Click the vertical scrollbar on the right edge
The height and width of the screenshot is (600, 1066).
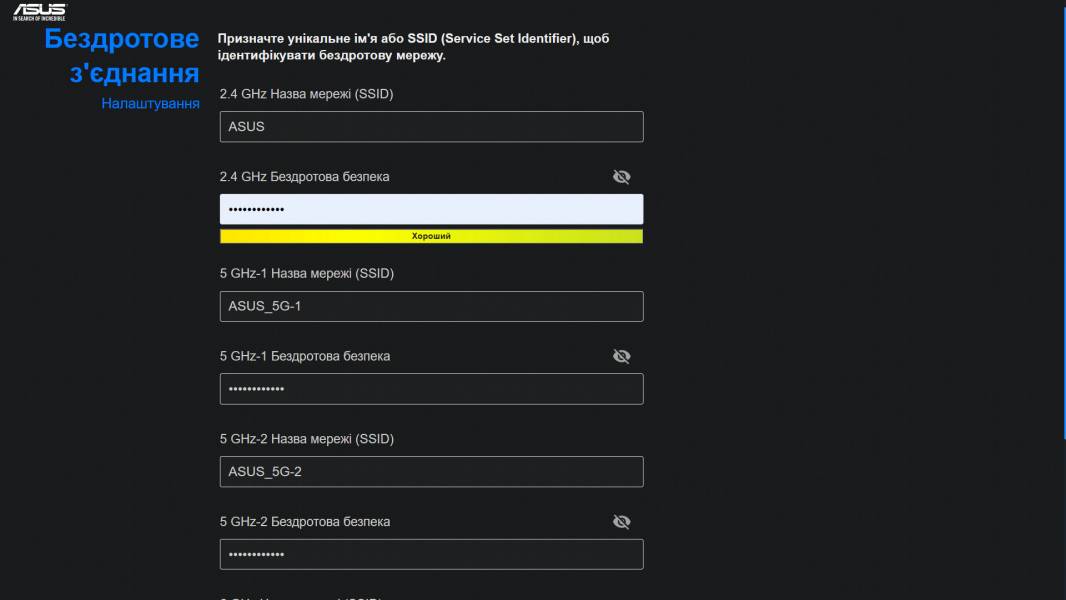[1063, 220]
